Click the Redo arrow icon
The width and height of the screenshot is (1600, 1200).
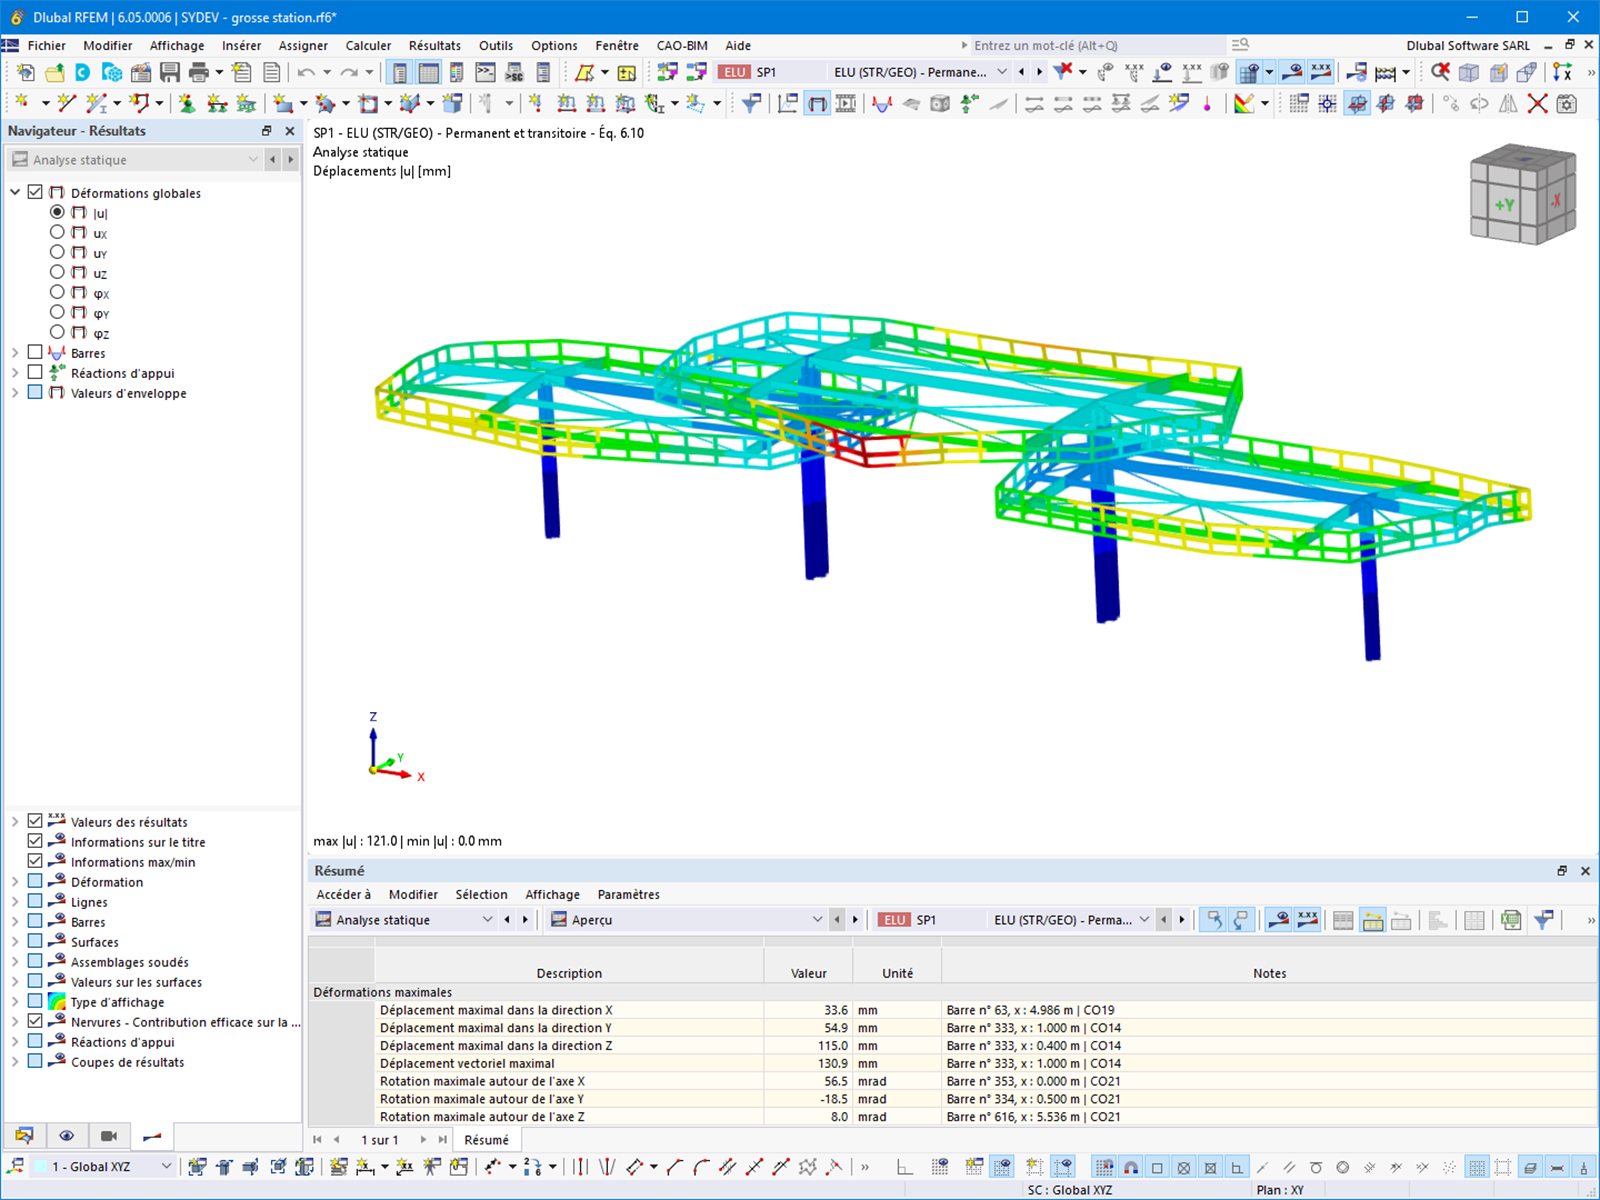(x=348, y=72)
